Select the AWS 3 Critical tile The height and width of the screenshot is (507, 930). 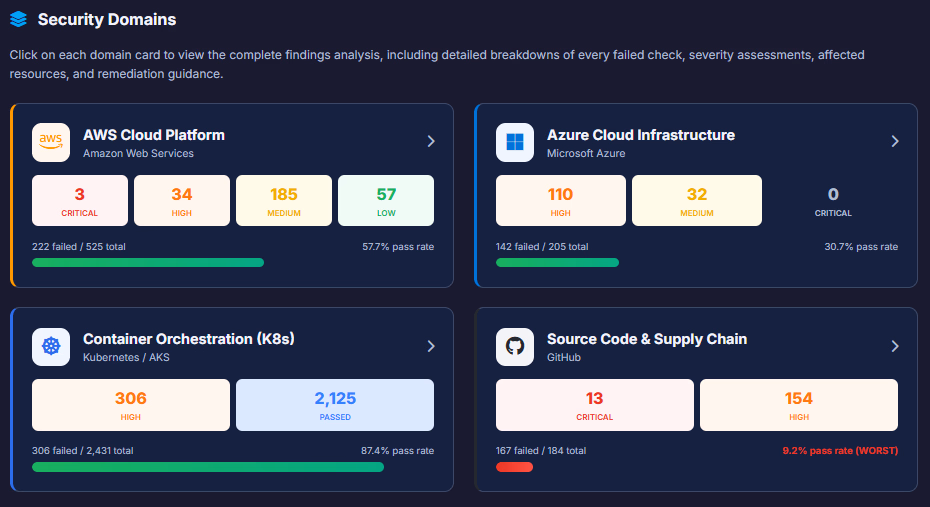coord(79,200)
